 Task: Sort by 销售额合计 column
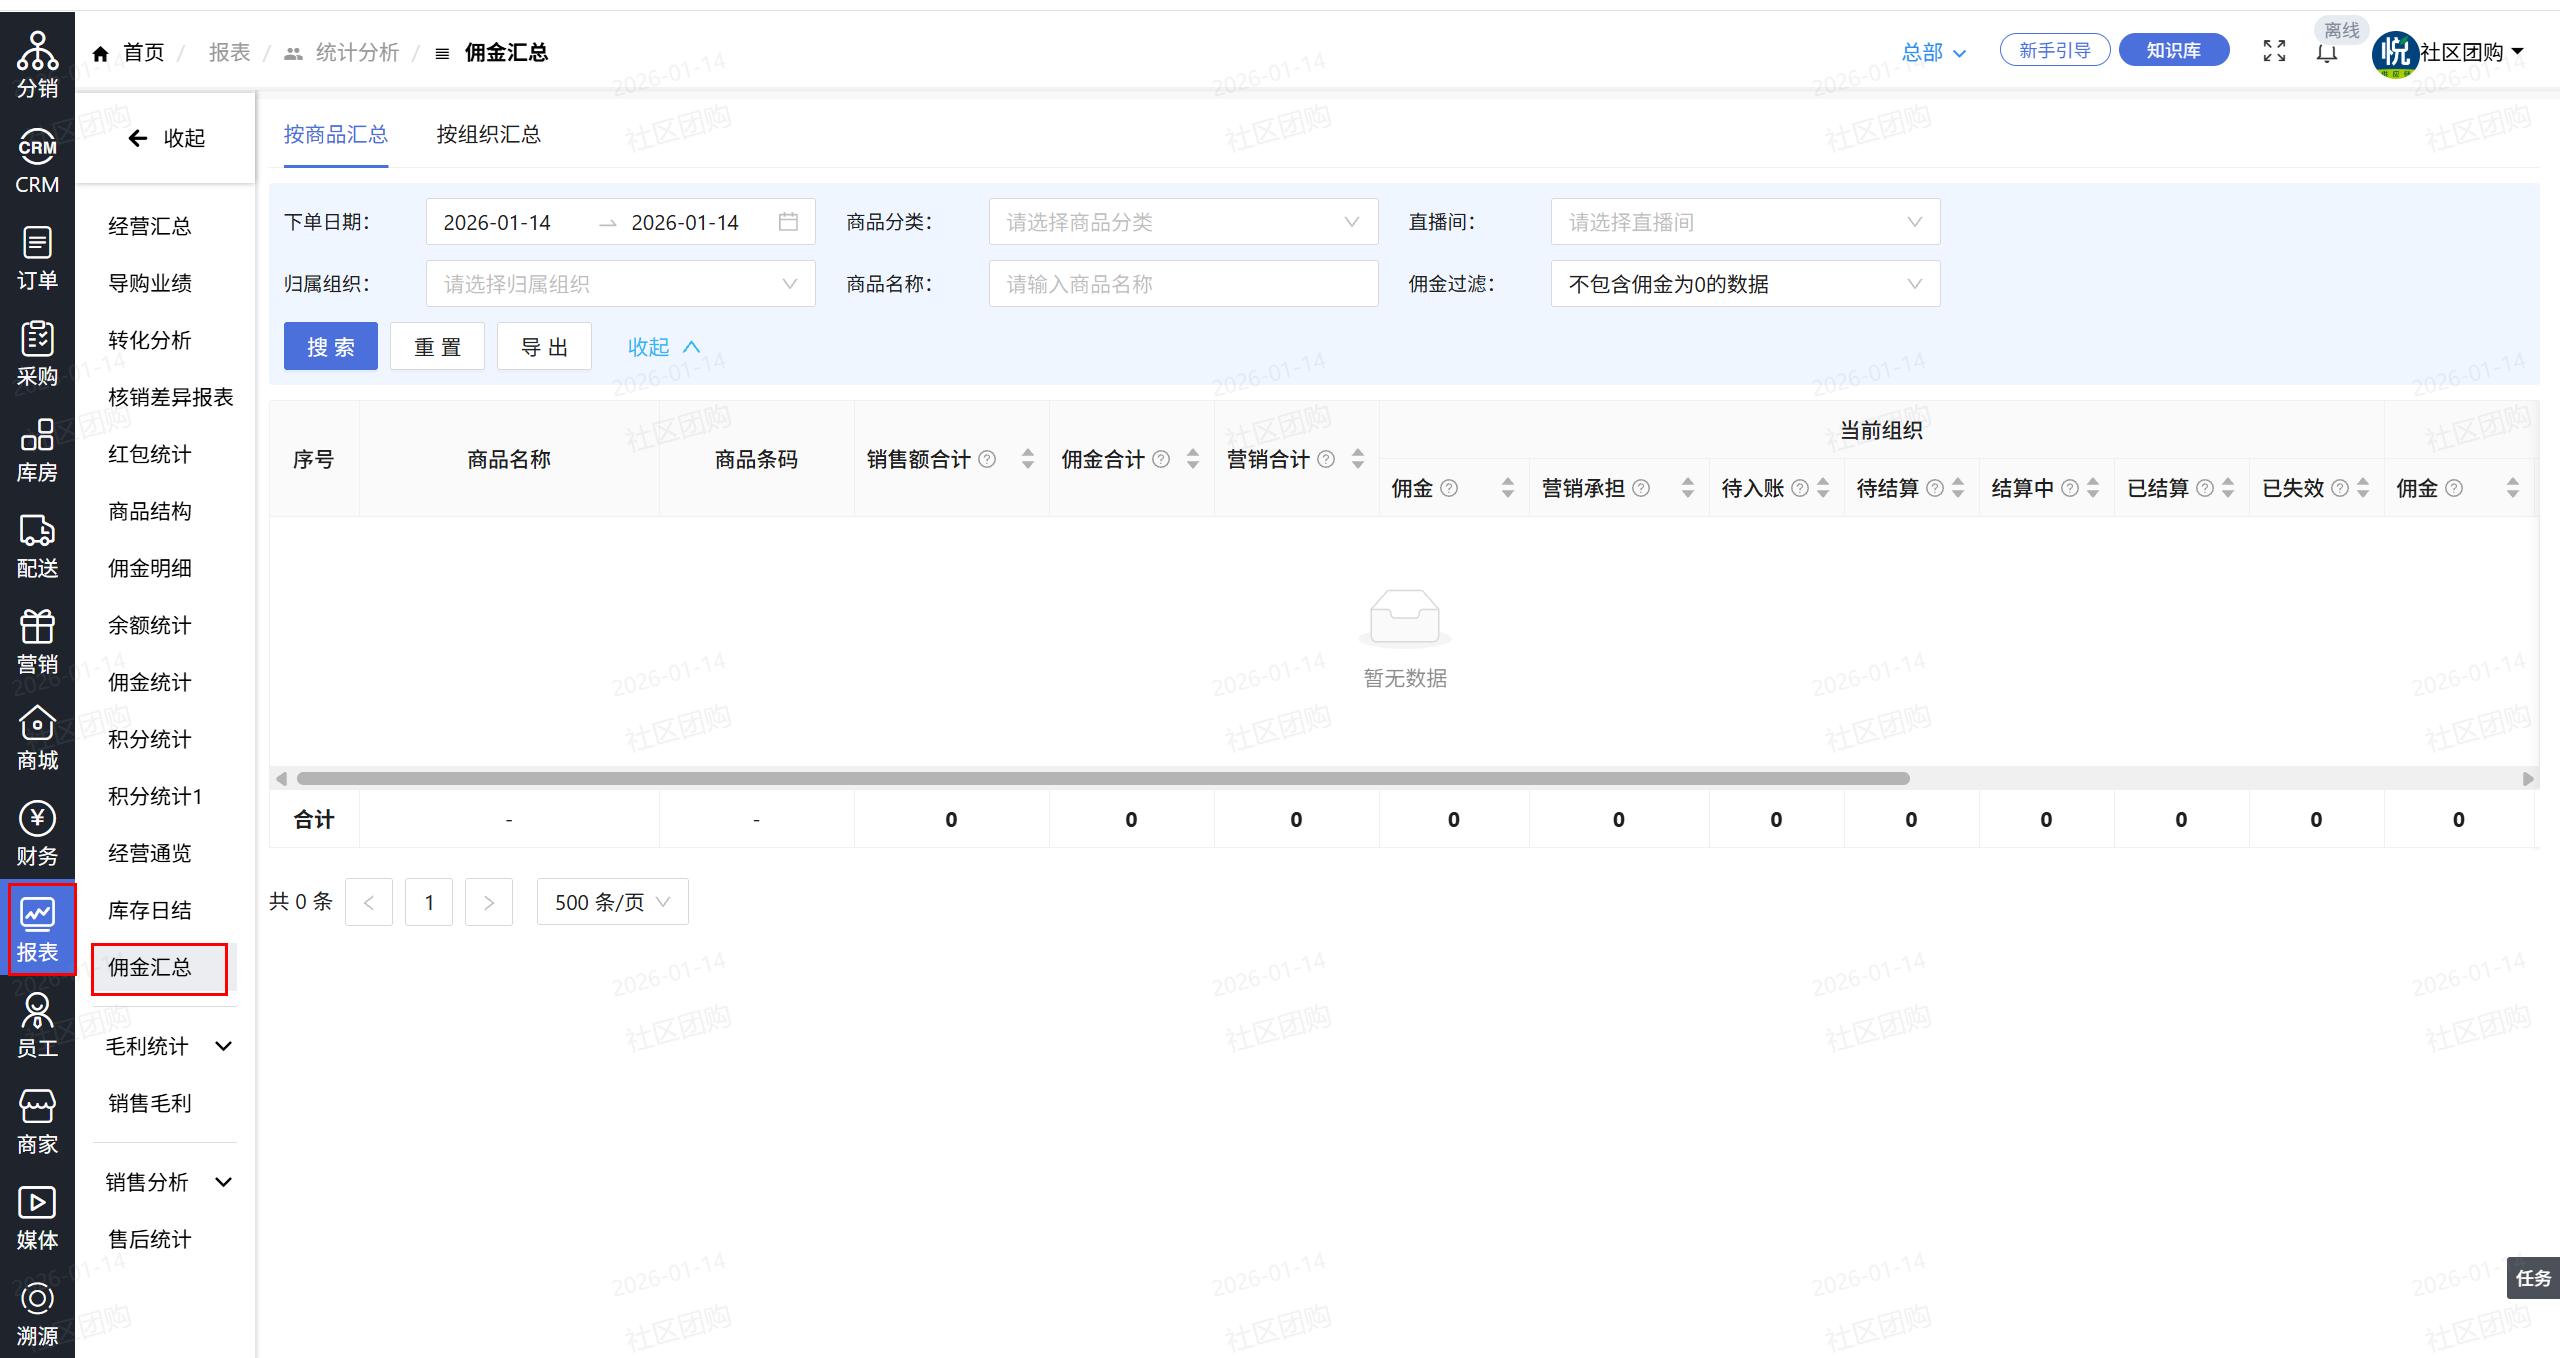(x=1027, y=459)
